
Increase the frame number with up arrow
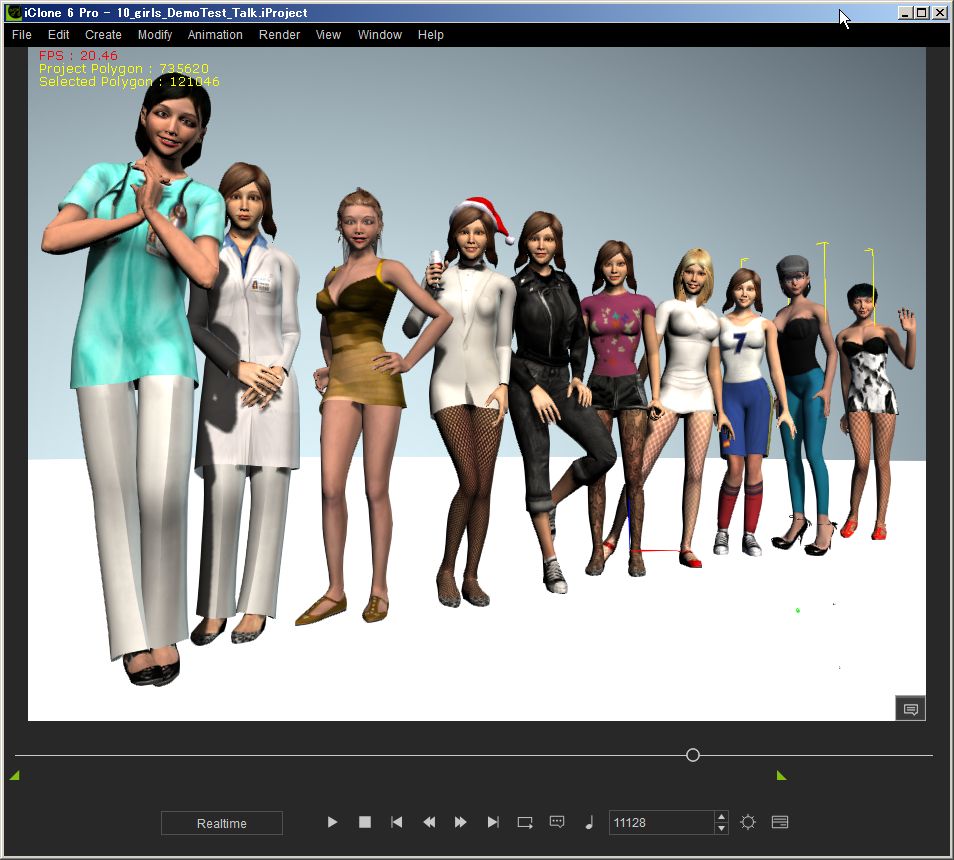[x=721, y=817]
